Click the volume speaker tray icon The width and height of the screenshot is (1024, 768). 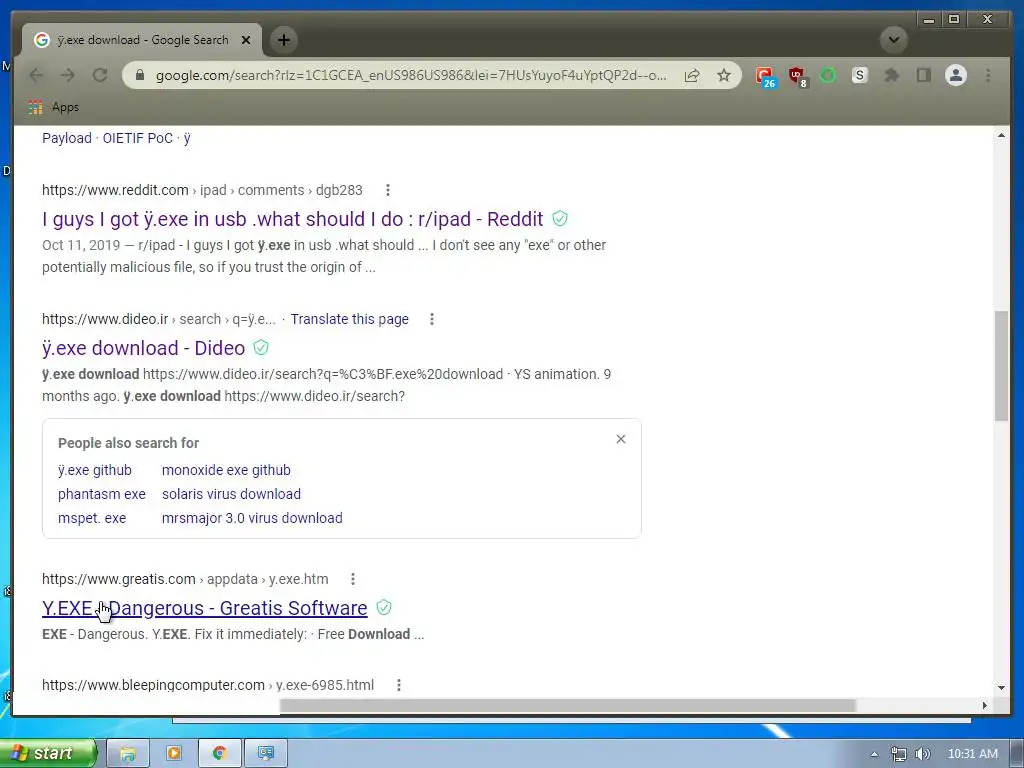922,754
